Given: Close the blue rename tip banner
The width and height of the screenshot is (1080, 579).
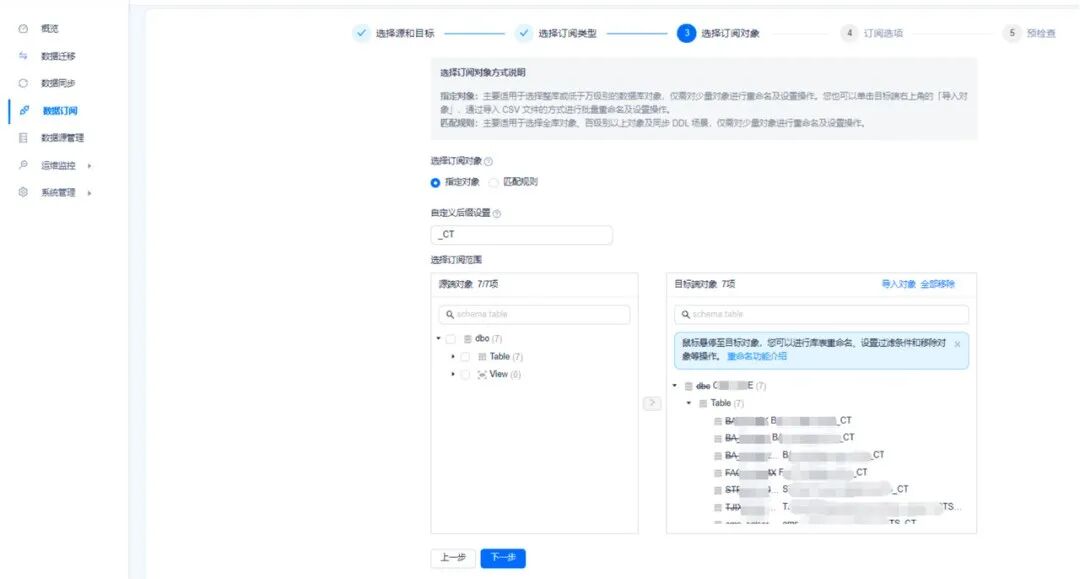Looking at the screenshot, I should [x=957, y=344].
